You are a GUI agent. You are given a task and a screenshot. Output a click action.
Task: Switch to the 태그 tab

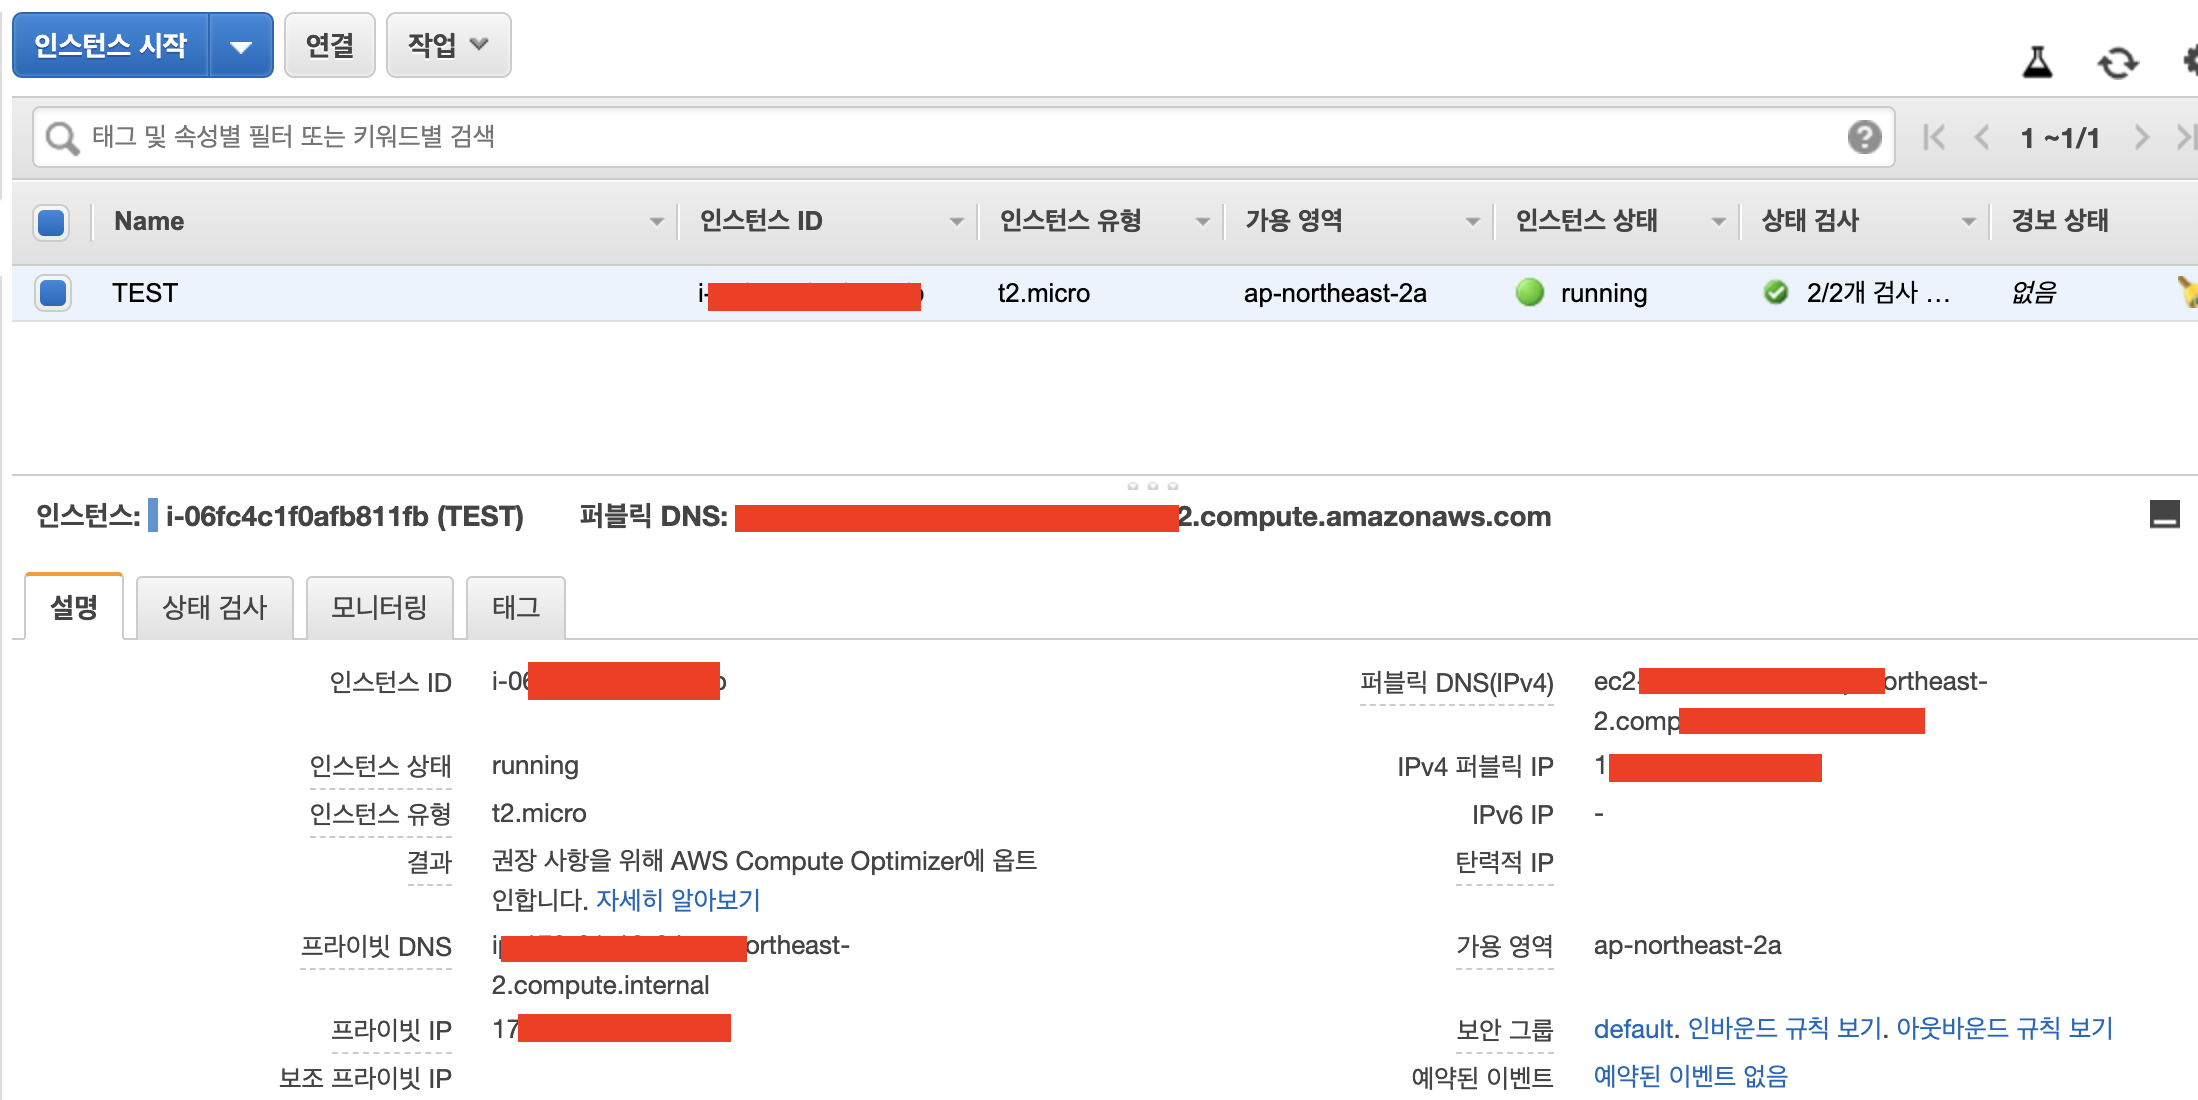coord(516,607)
